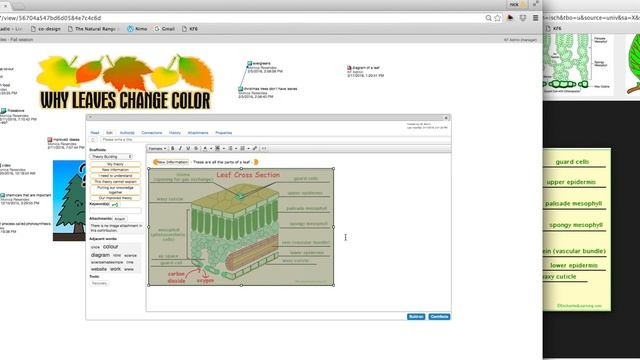Insert 'Putting our knowledge together' scaffold

point(116,190)
